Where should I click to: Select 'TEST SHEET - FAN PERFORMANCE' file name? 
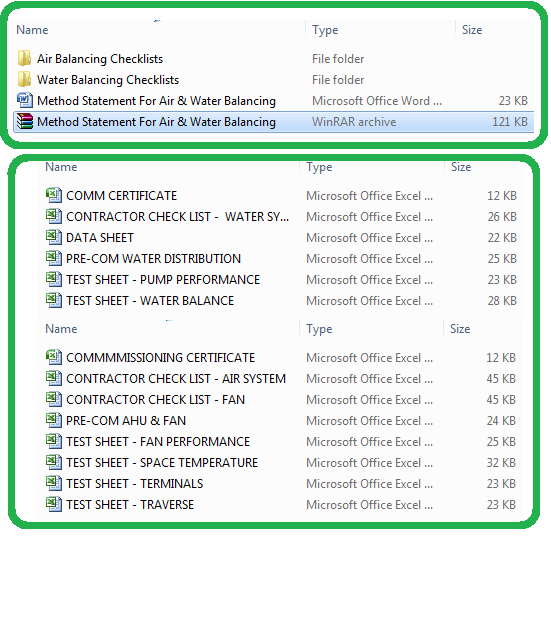pos(158,442)
